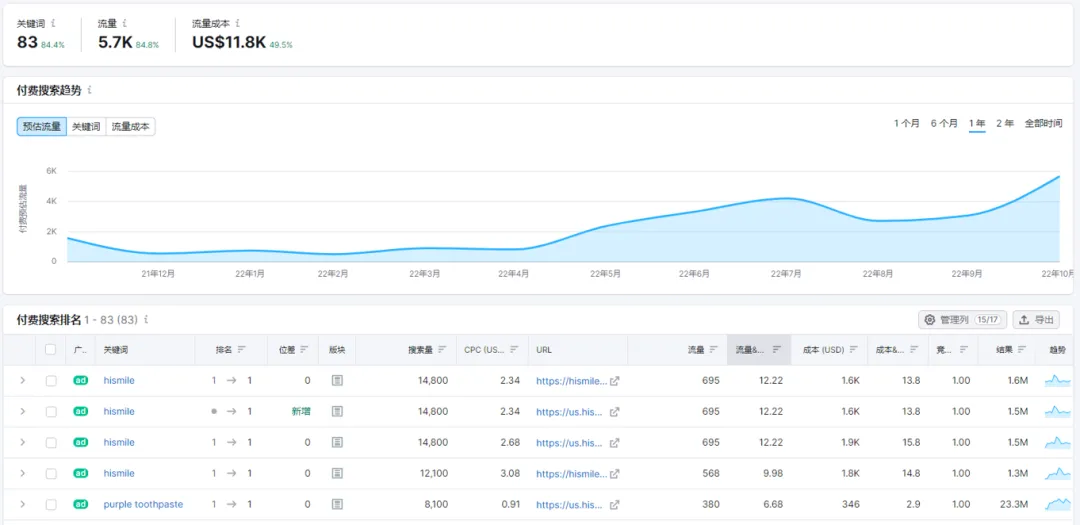The width and height of the screenshot is (1080, 525).
Task: Click the 8,100 search volume cell
Action: point(434,504)
